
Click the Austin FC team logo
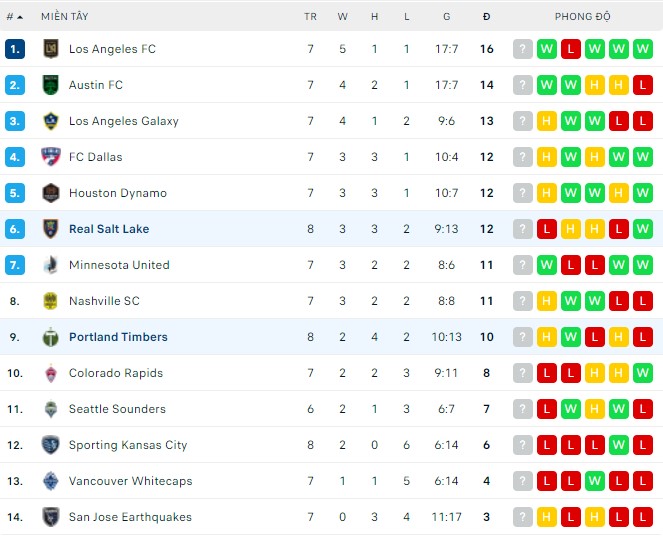tap(51, 85)
